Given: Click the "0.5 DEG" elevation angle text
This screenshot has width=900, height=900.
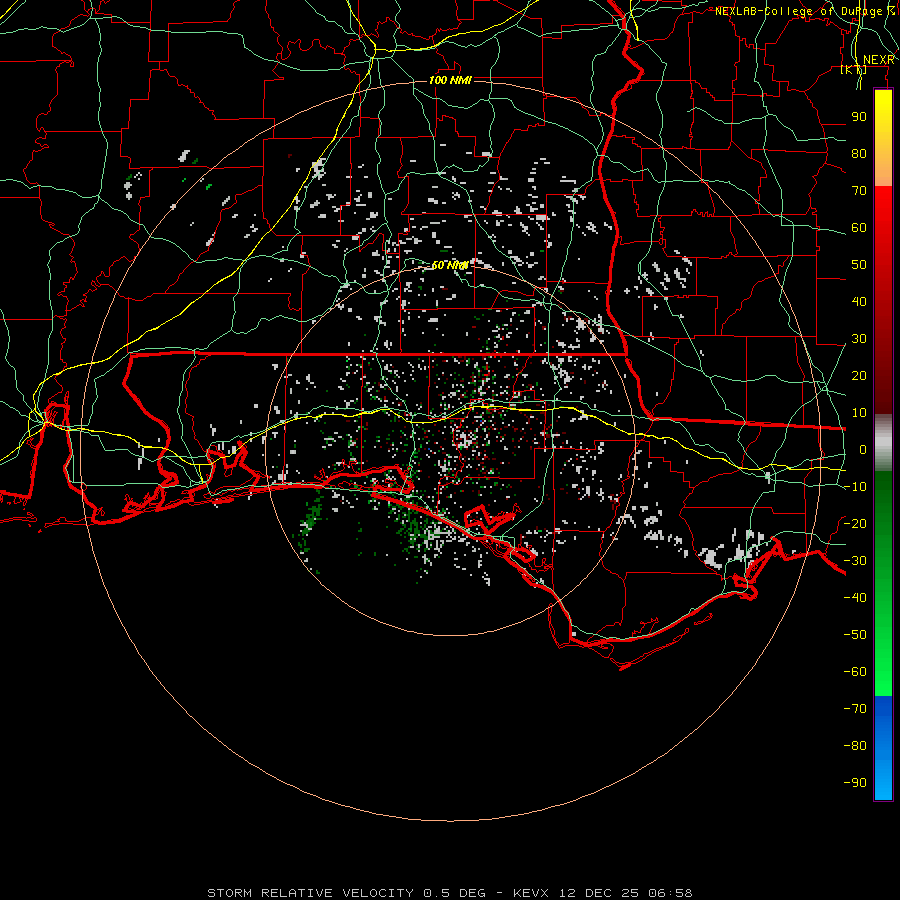Looking at the screenshot, I should point(455,893).
